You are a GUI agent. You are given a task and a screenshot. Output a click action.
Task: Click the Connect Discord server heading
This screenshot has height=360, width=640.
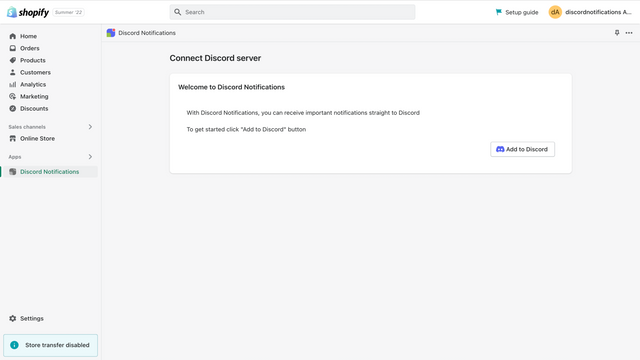click(215, 58)
